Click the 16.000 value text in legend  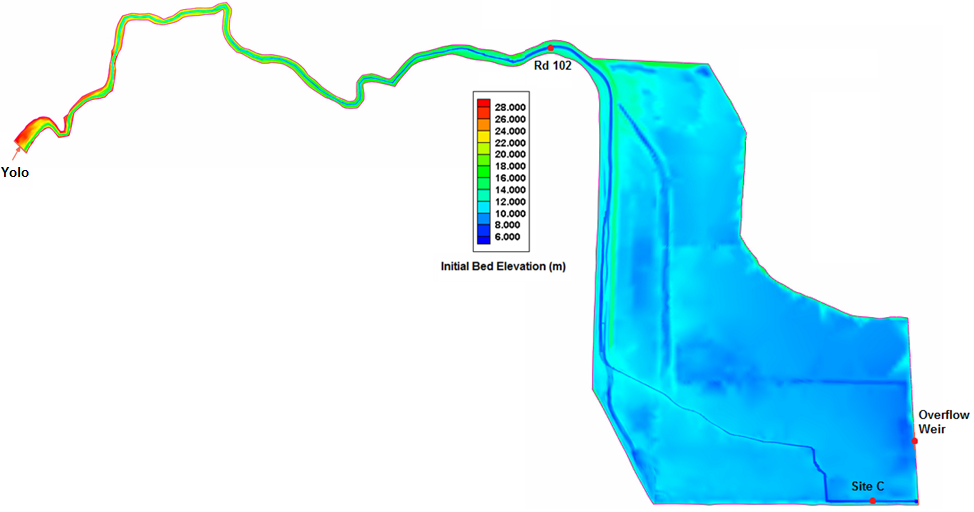point(510,178)
